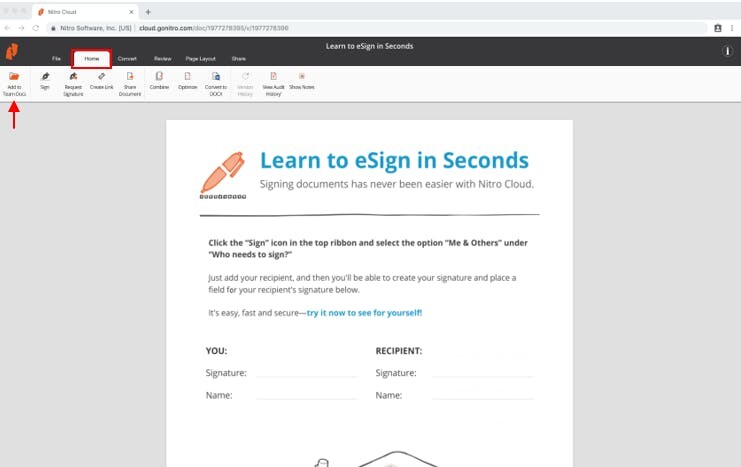Click the Request Signature icon
741x467 pixels.
(x=73, y=77)
